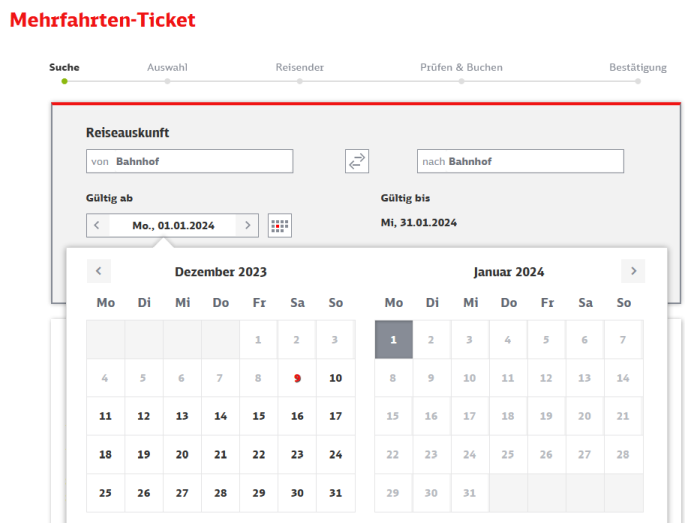The image size is (685, 523).
Task: Select the Auswahl progress step
Action: click(x=167, y=67)
